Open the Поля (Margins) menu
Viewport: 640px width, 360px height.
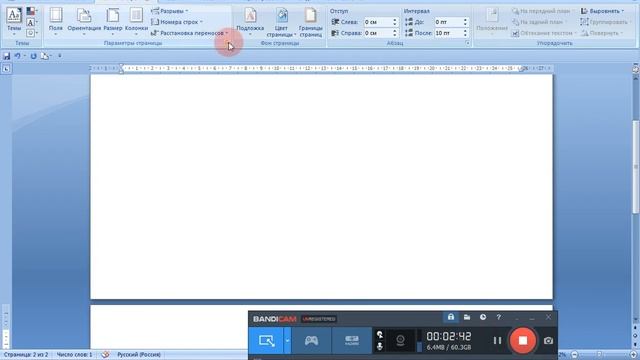56,21
